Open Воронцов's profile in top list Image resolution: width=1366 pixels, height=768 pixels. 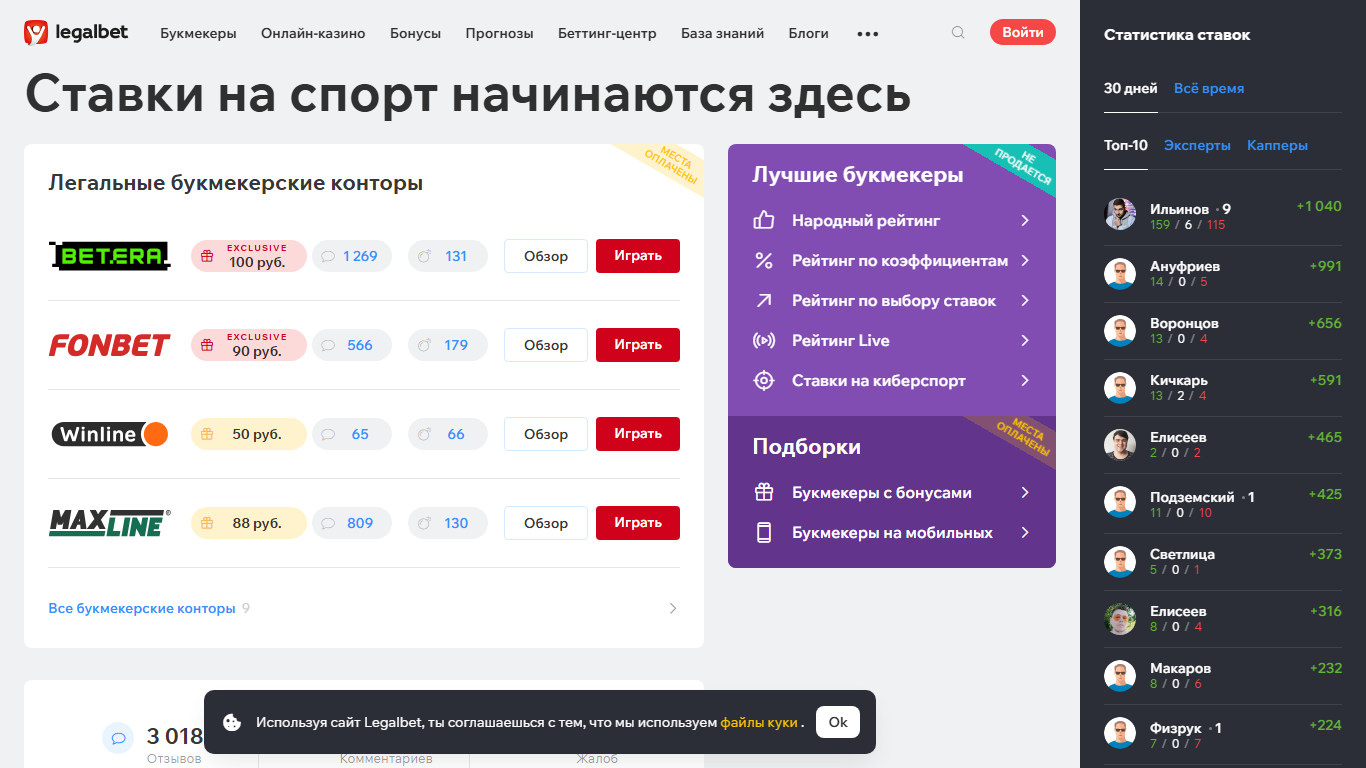pyautogui.click(x=1184, y=323)
